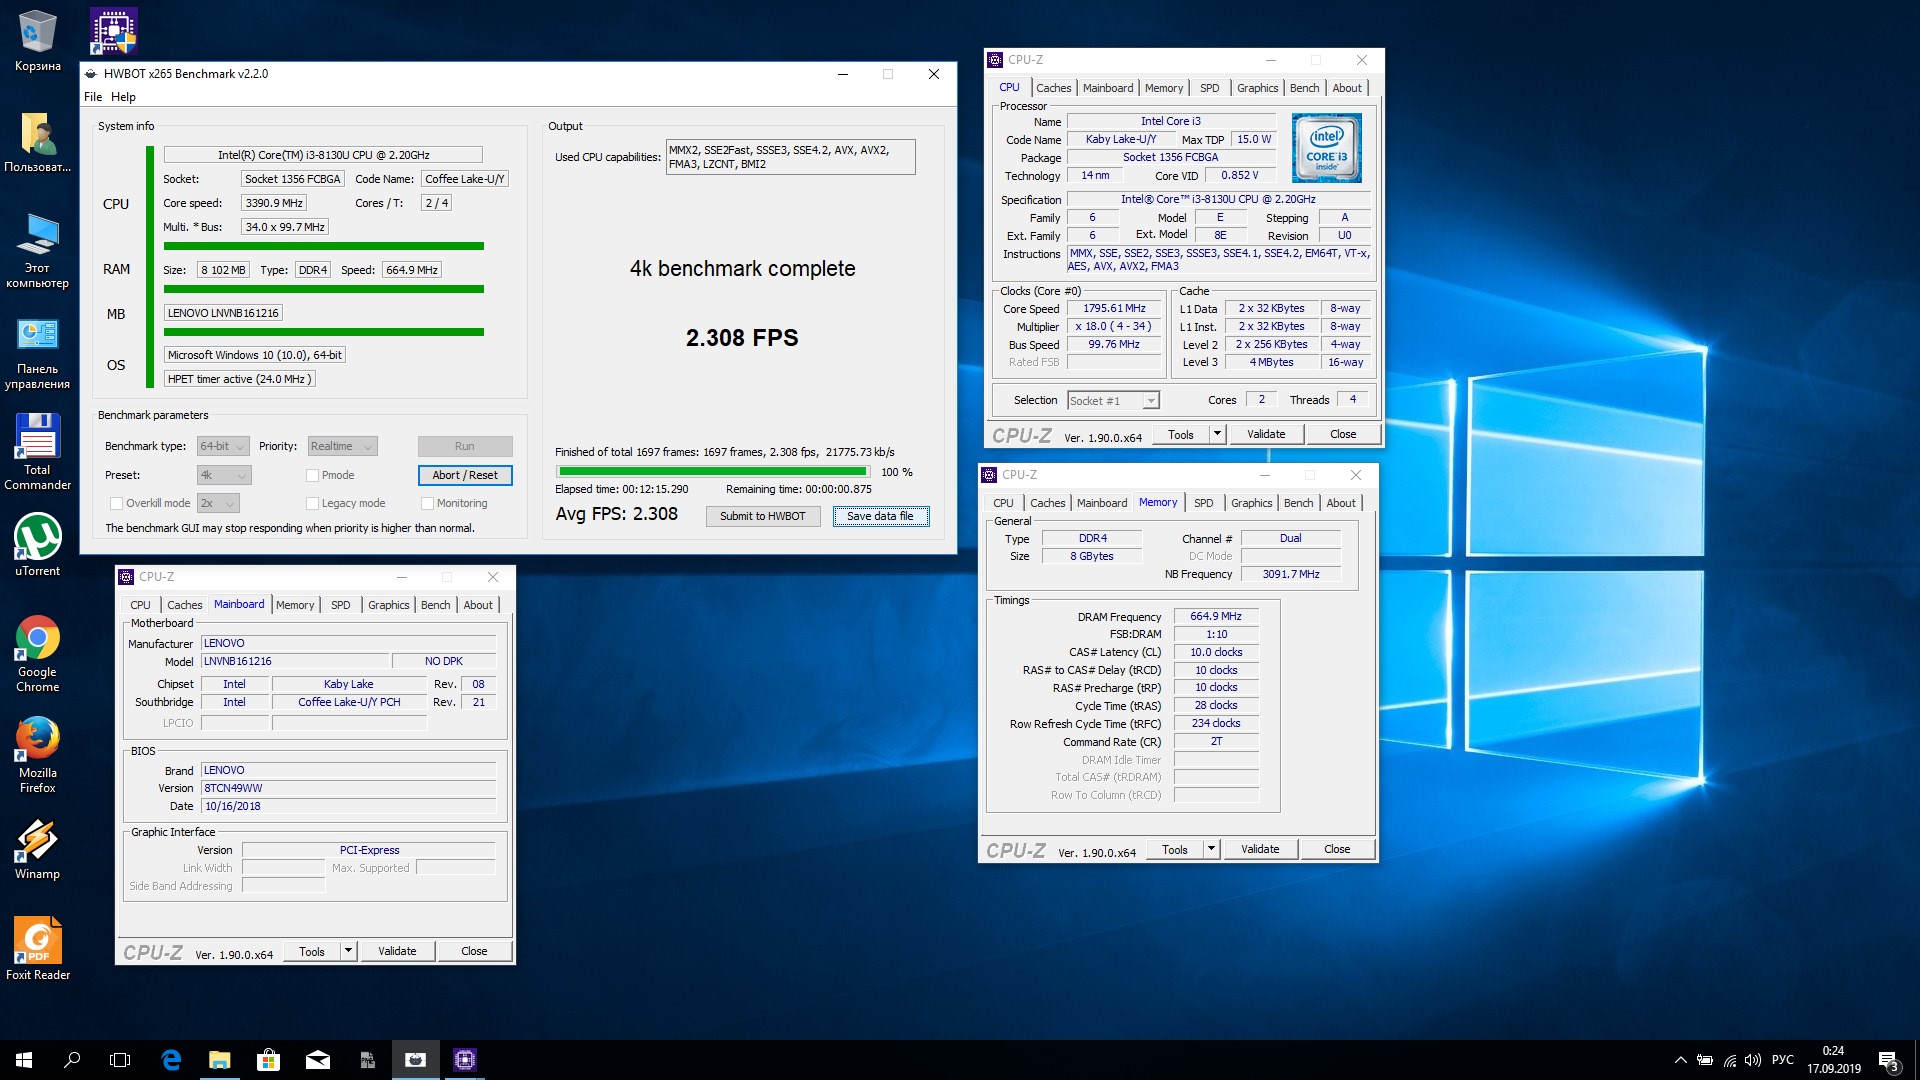Switch to CPU-Z taskbar button
The image size is (1920, 1080).
point(464,1060)
